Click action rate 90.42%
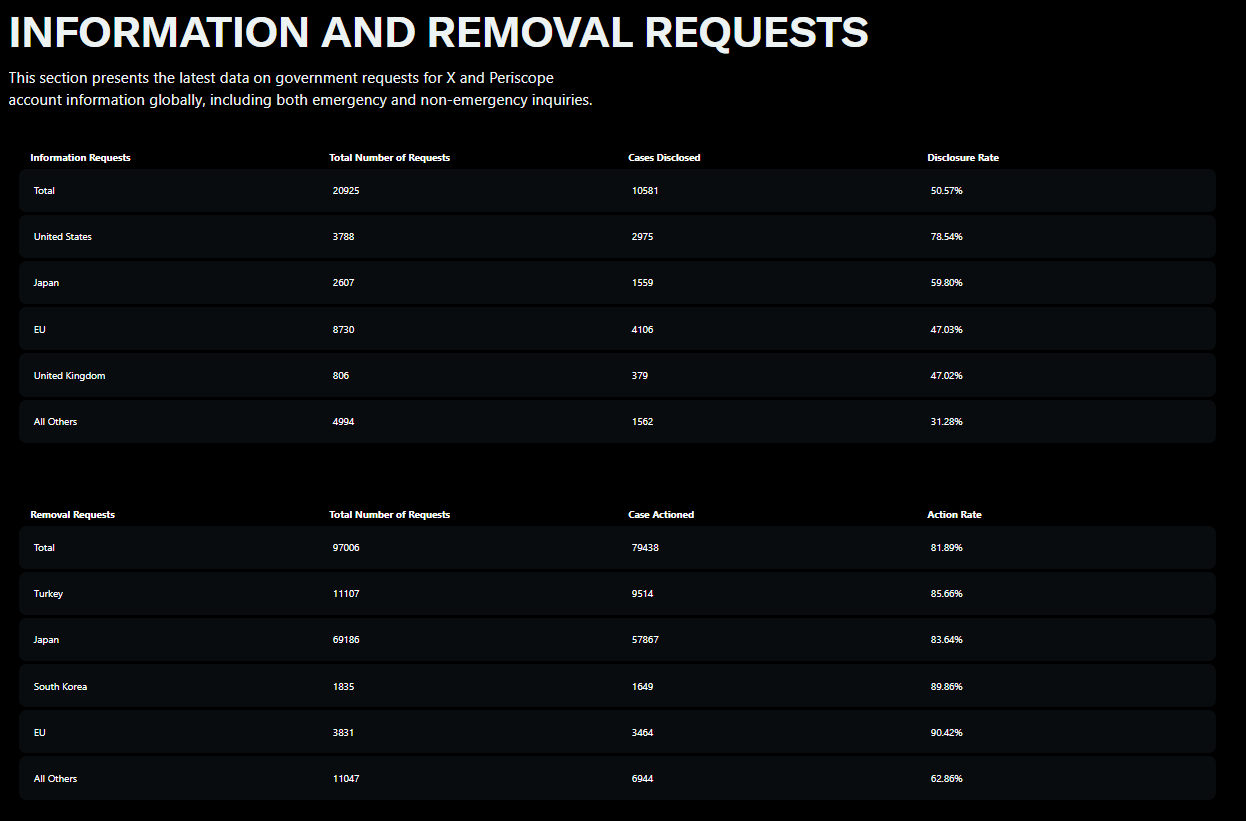 946,733
